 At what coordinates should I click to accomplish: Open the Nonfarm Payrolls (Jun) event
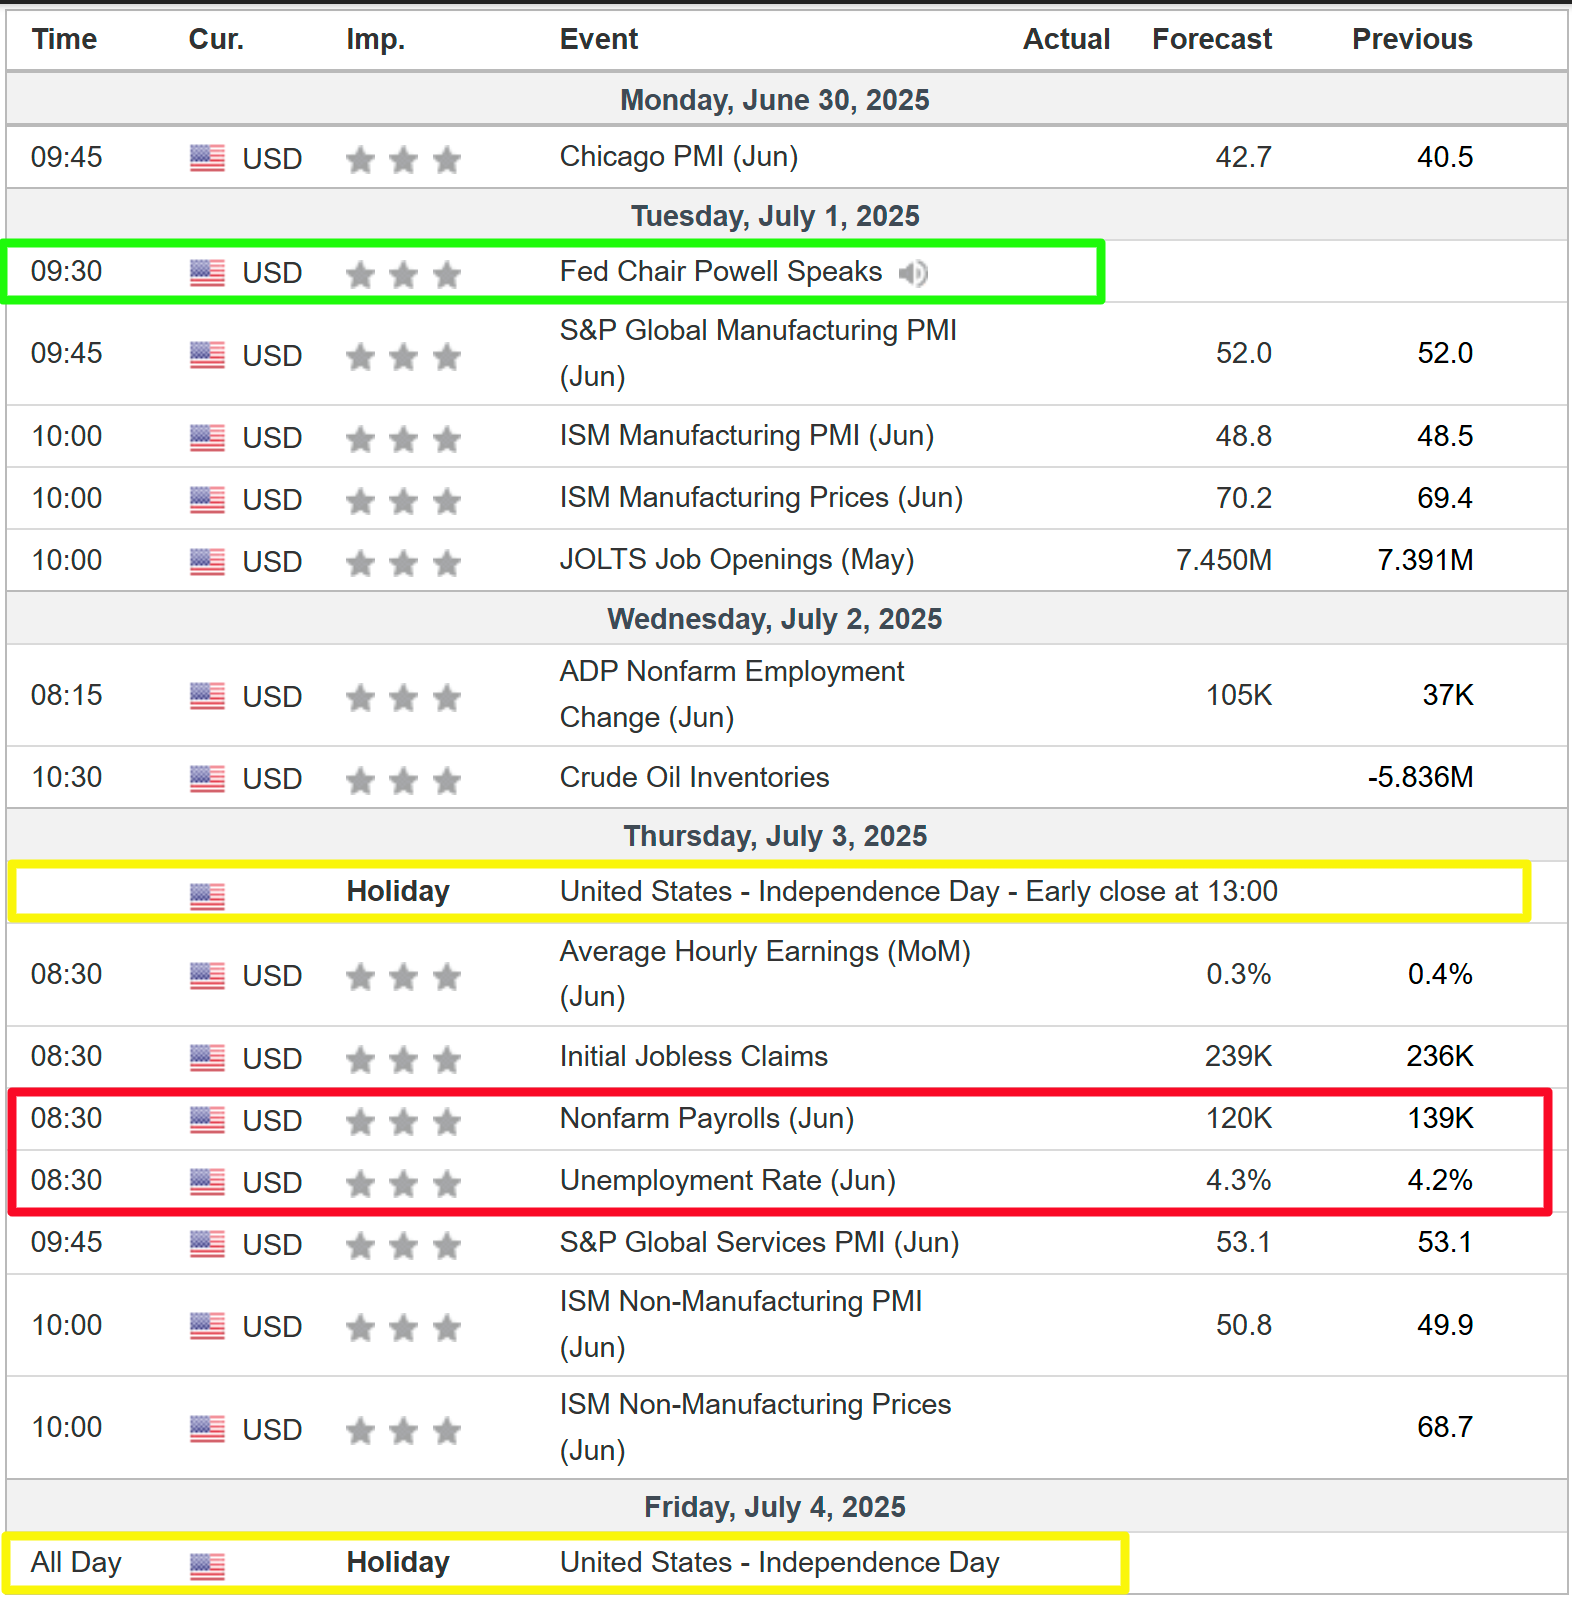point(707,1118)
